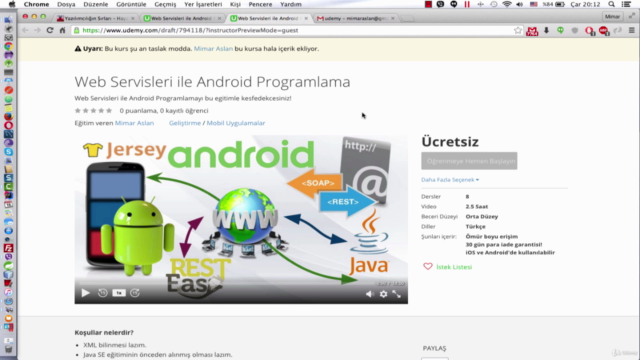Click the gray shield extension icon
Viewport: 640px width, 360px height.
575,31
